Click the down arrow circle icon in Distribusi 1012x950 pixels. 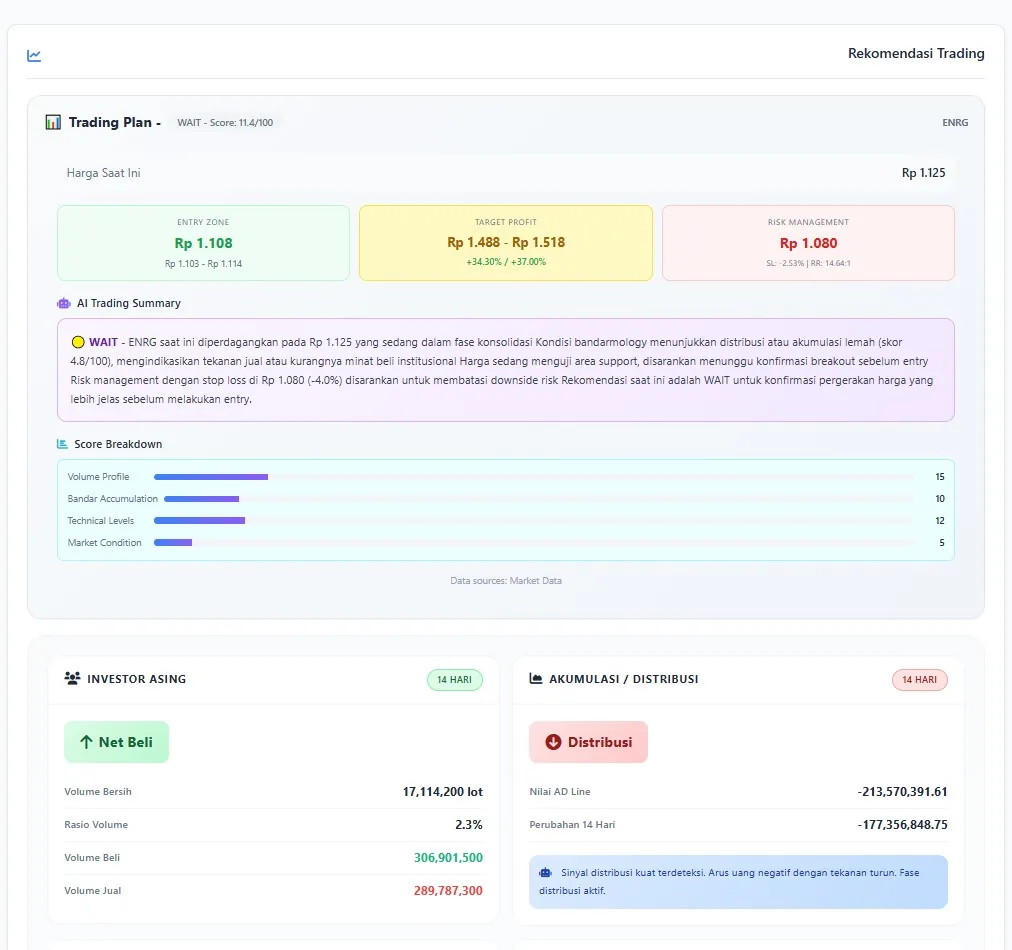pyautogui.click(x=553, y=742)
